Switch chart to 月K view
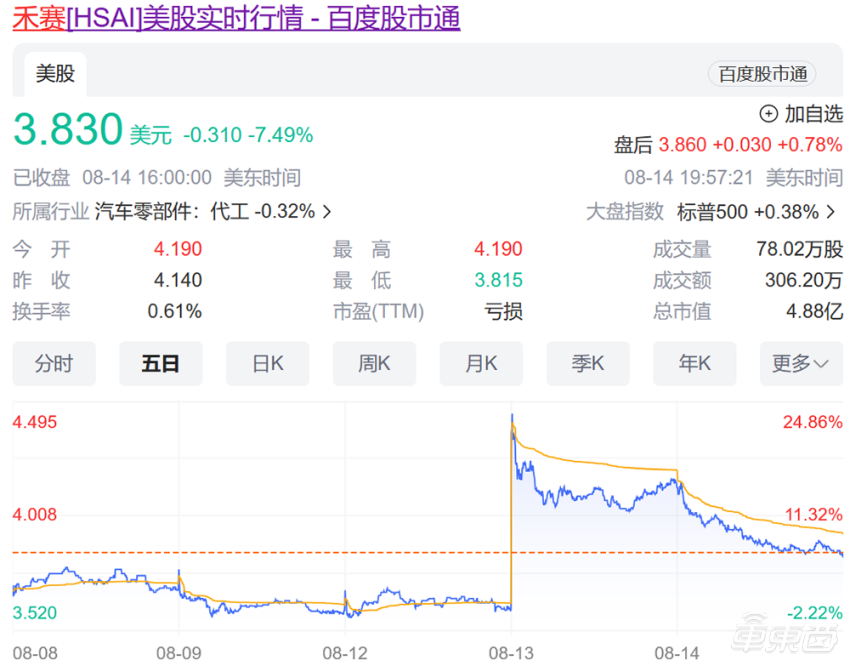This screenshot has height=666, width=850. (x=481, y=364)
